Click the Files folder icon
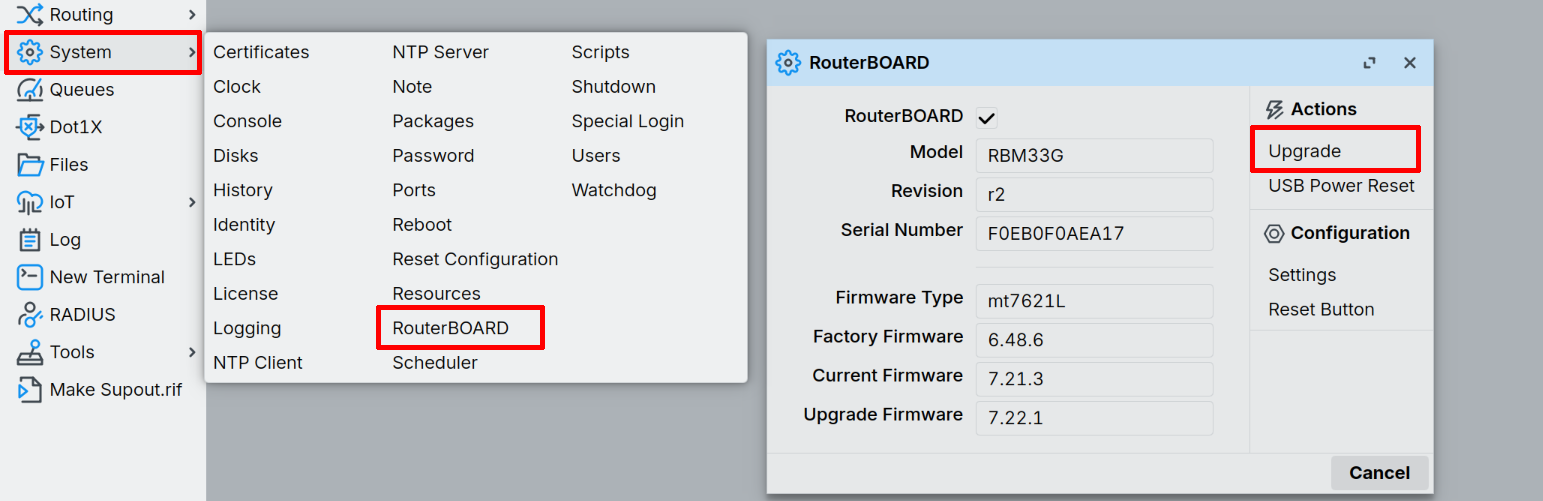 (x=30, y=165)
